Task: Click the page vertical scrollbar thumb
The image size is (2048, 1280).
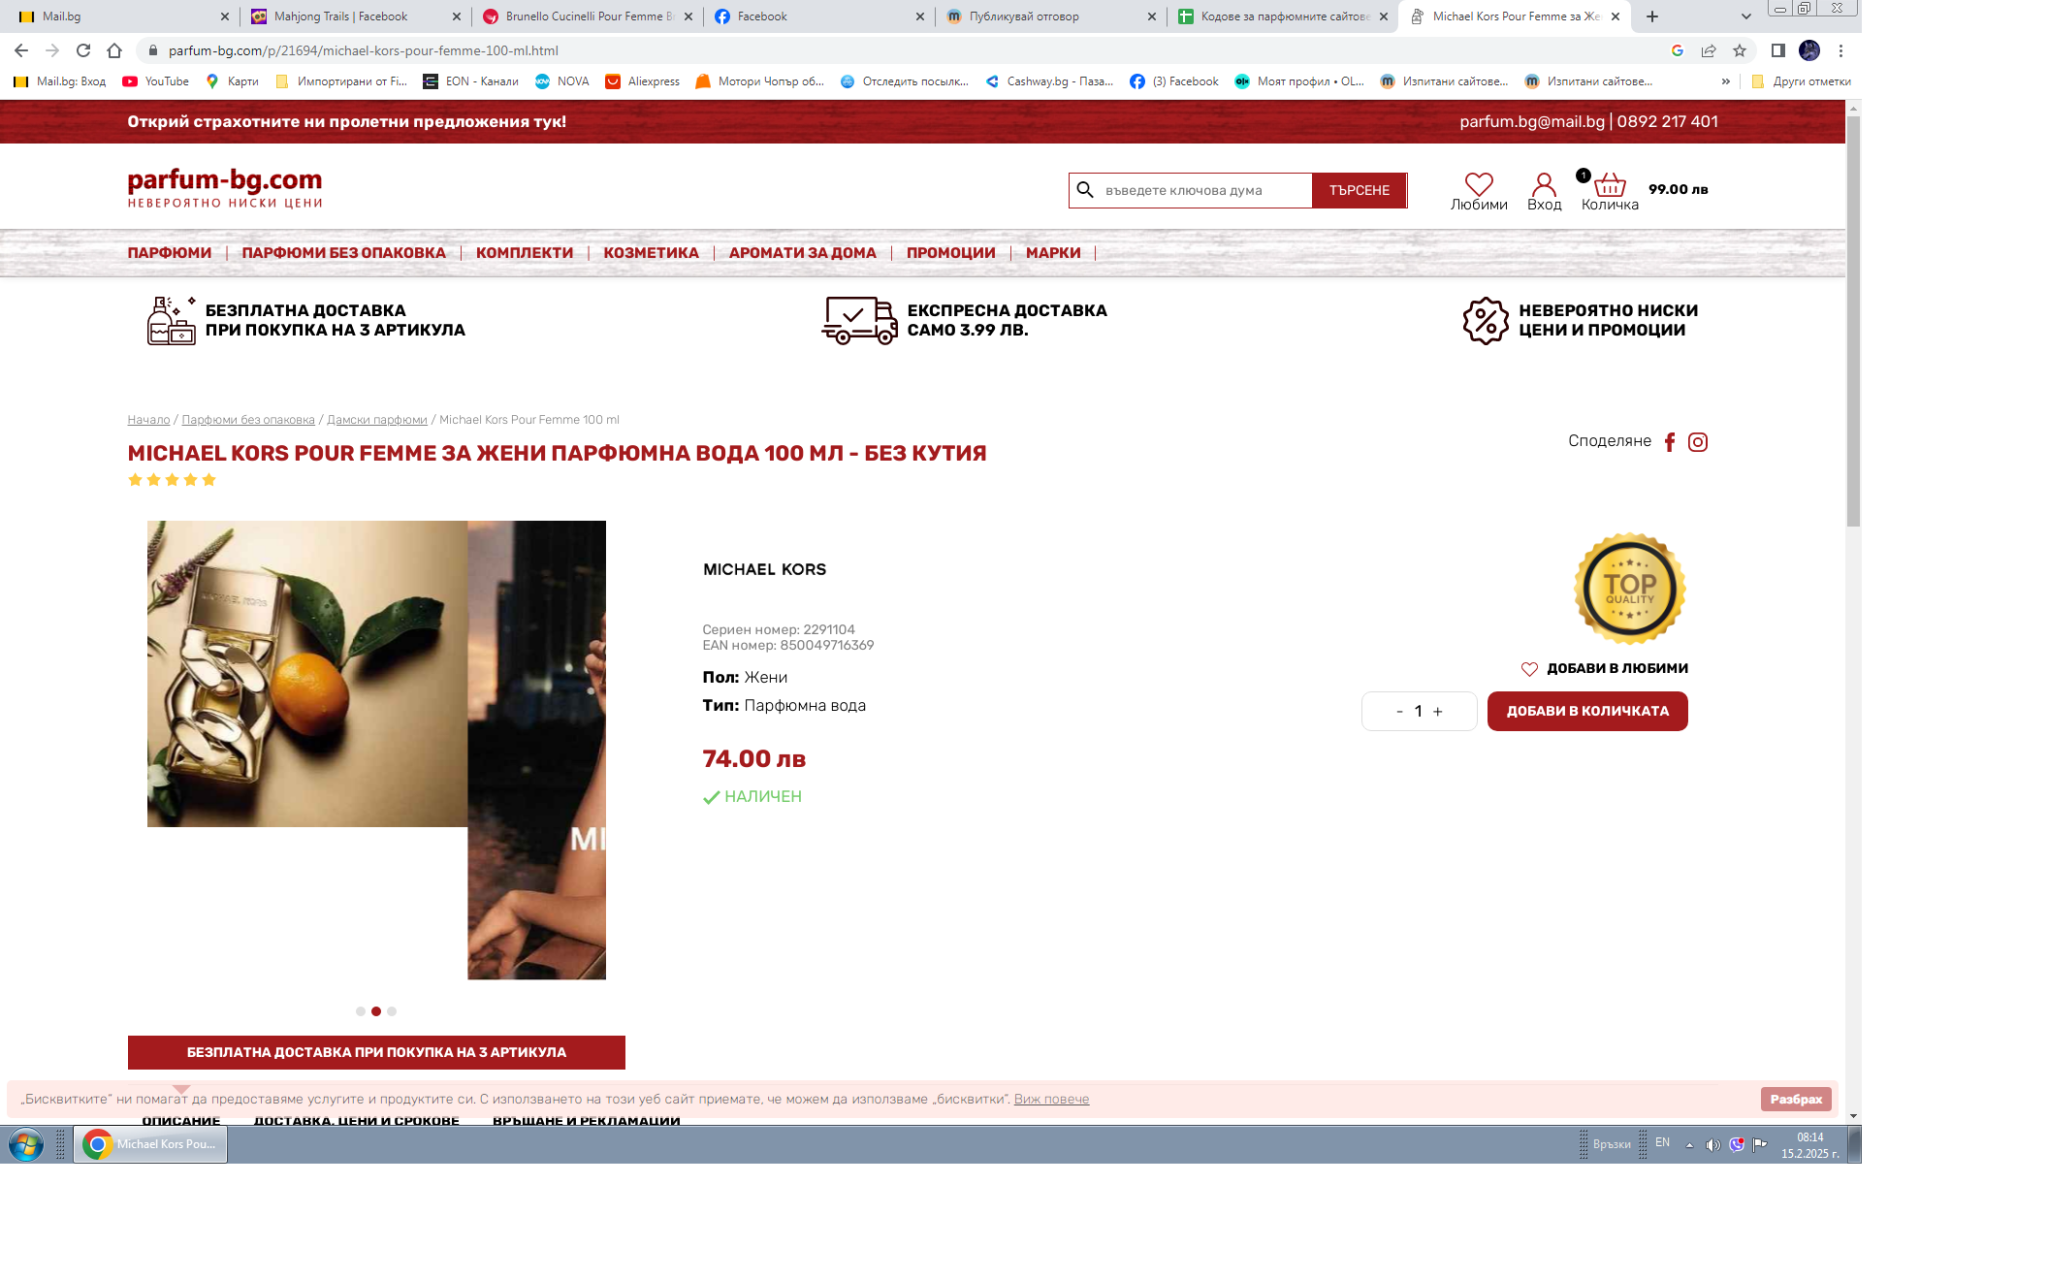Action: click(x=1852, y=320)
